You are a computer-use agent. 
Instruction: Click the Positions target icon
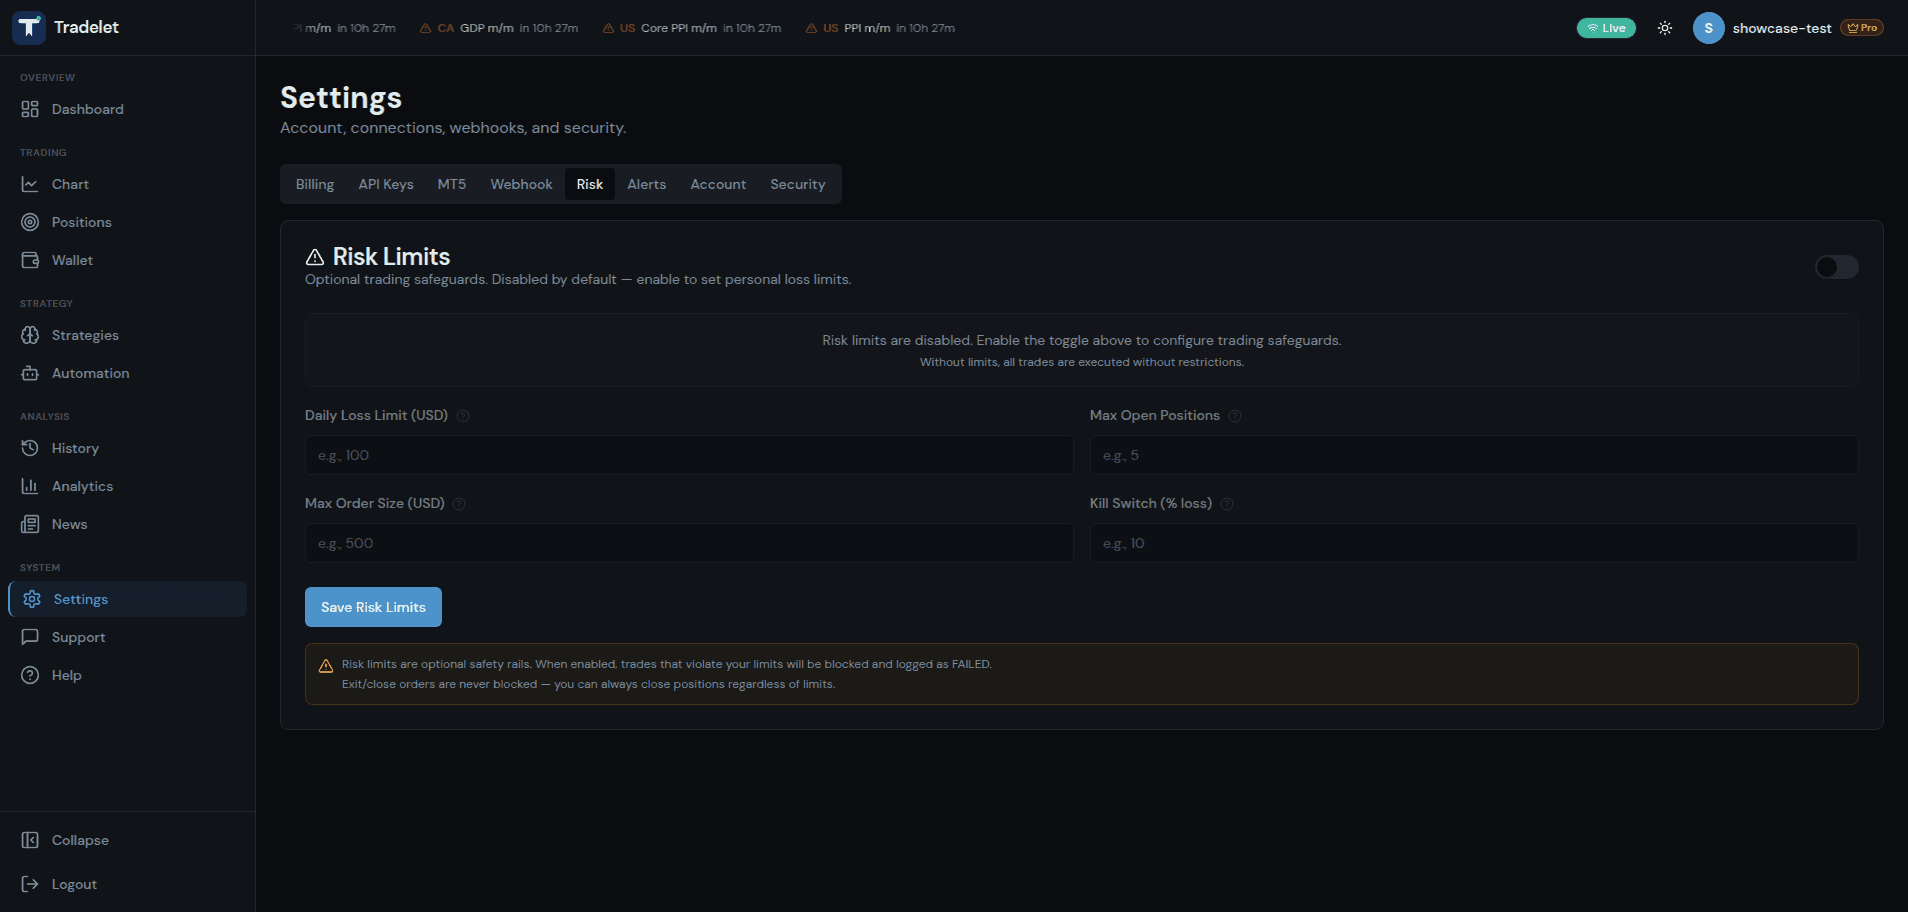pyautogui.click(x=30, y=222)
